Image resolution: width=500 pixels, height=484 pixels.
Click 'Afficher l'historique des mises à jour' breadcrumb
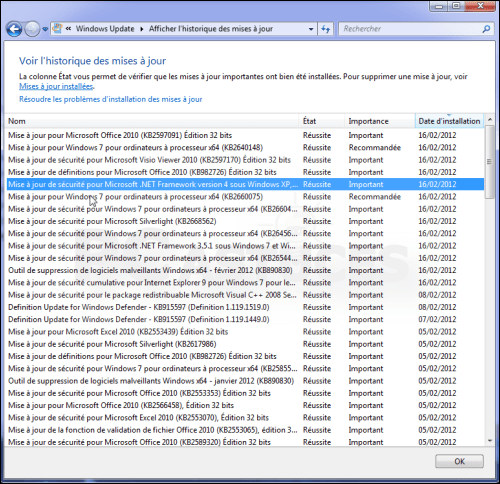point(211,29)
